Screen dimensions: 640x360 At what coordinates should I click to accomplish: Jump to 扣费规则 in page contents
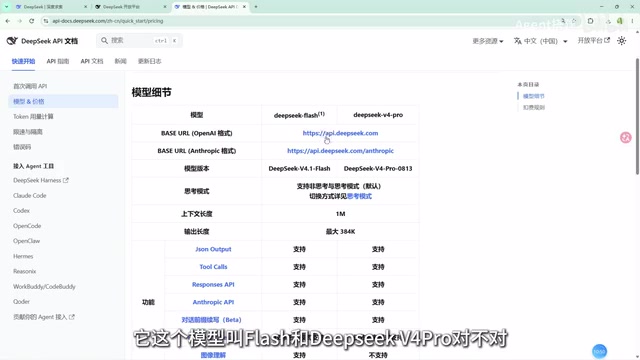click(533, 108)
